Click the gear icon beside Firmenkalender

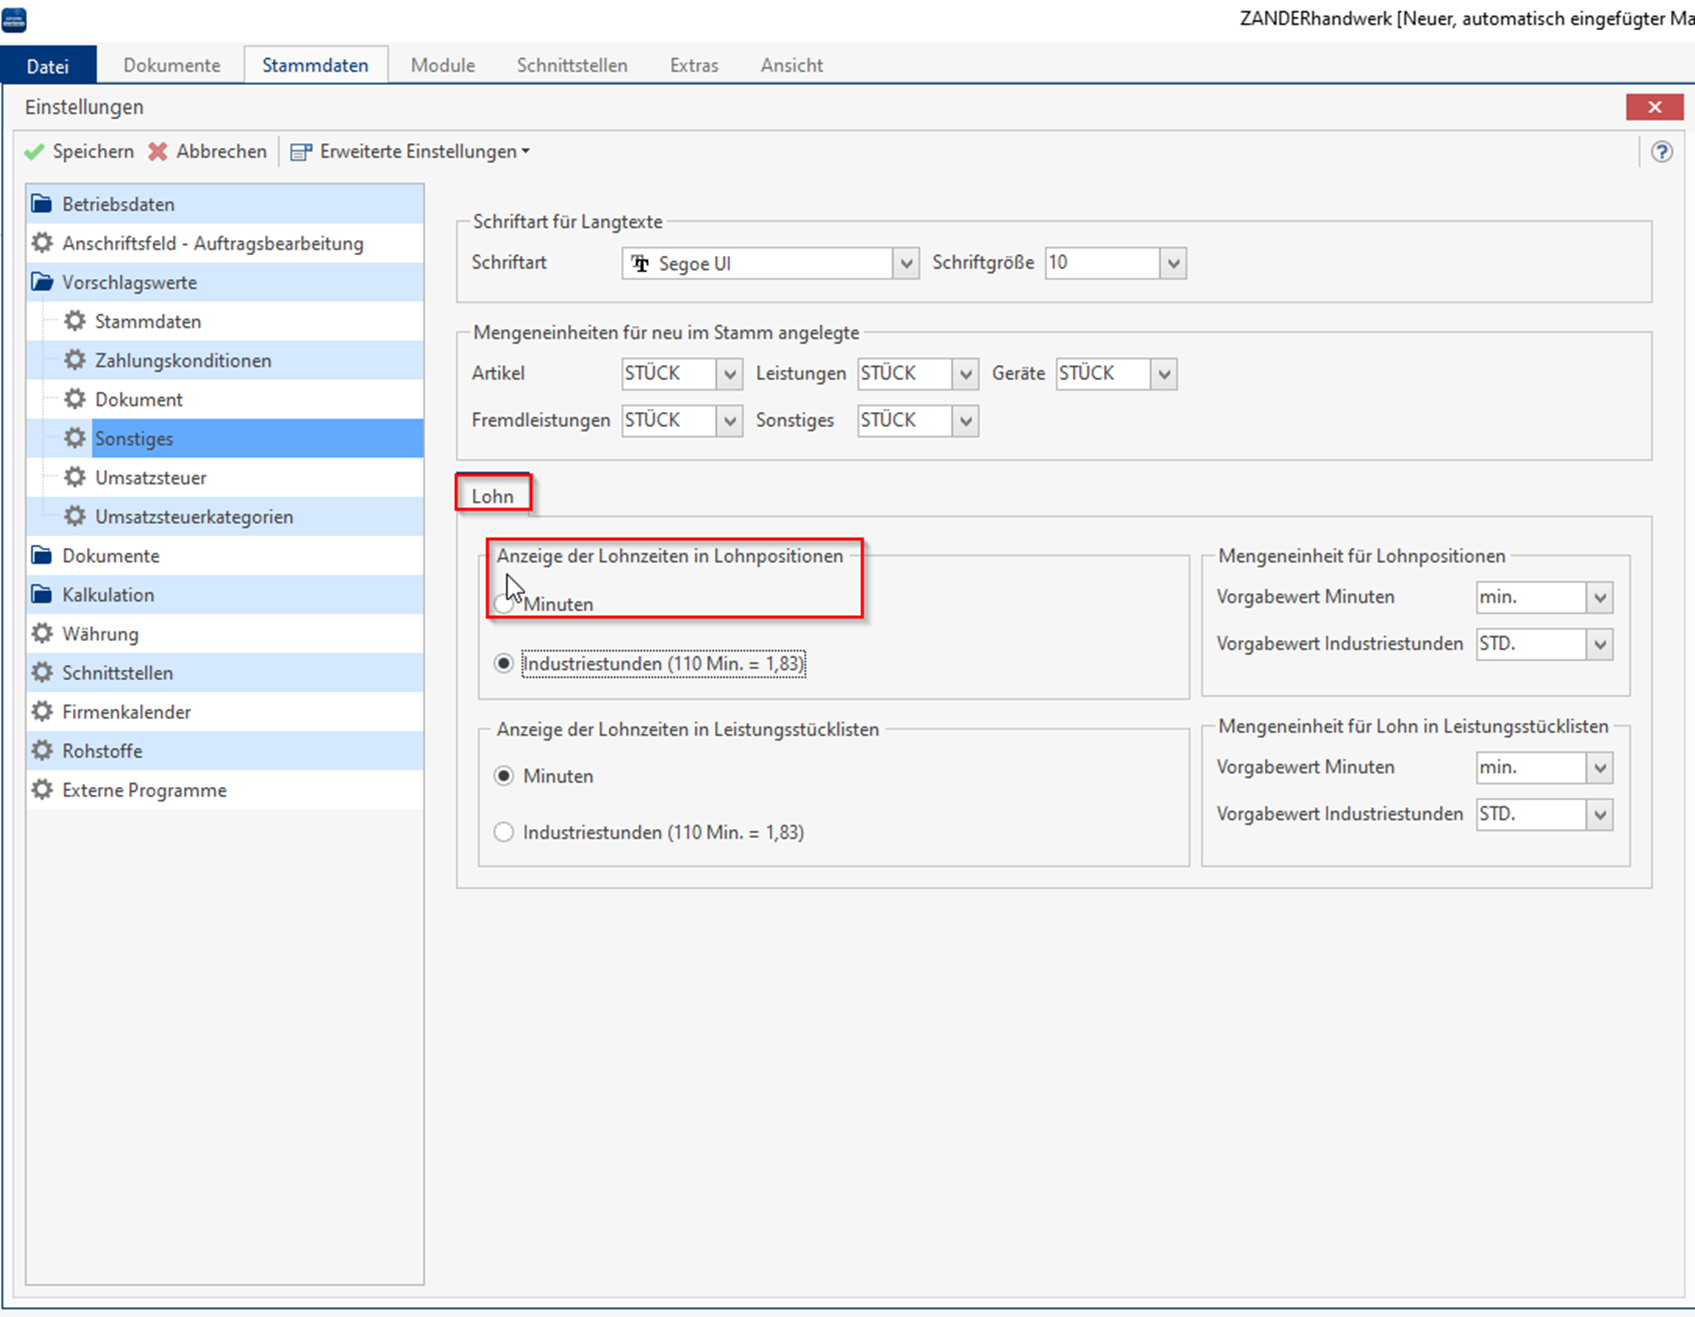coord(42,712)
